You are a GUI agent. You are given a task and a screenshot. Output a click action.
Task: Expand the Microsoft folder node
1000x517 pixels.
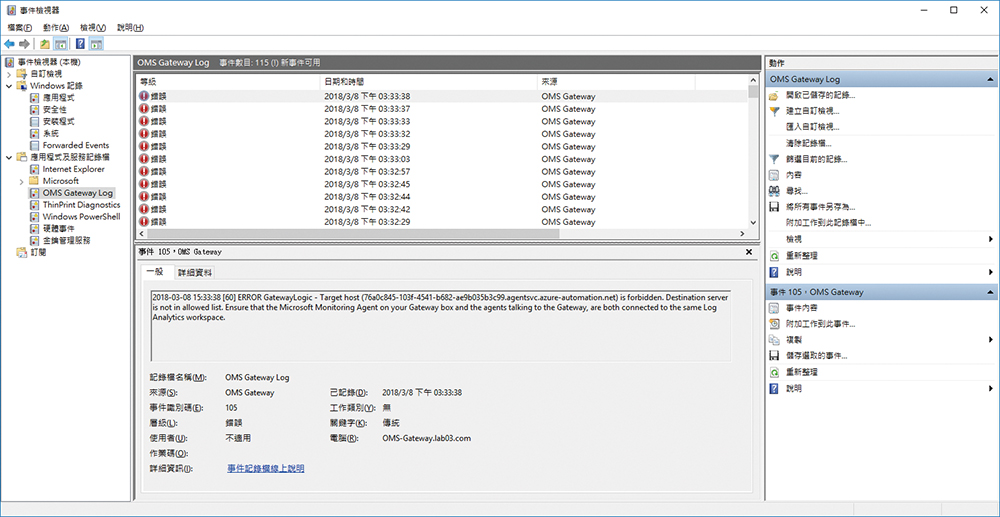click(22, 181)
